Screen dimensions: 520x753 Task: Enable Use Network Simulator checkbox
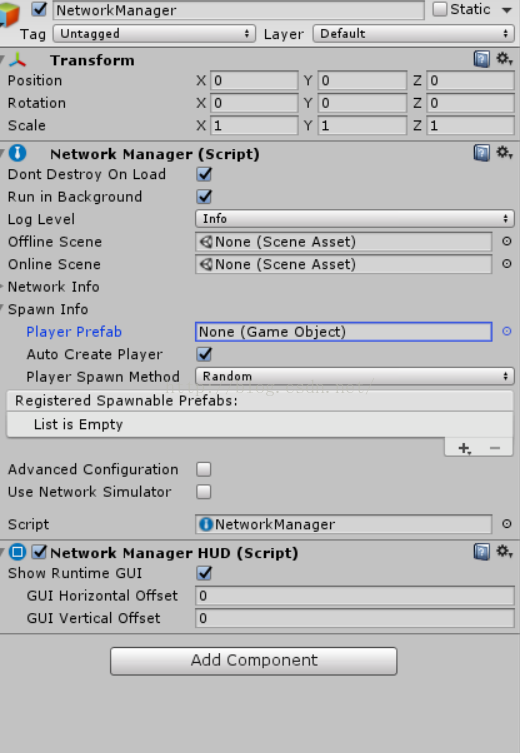click(x=204, y=492)
